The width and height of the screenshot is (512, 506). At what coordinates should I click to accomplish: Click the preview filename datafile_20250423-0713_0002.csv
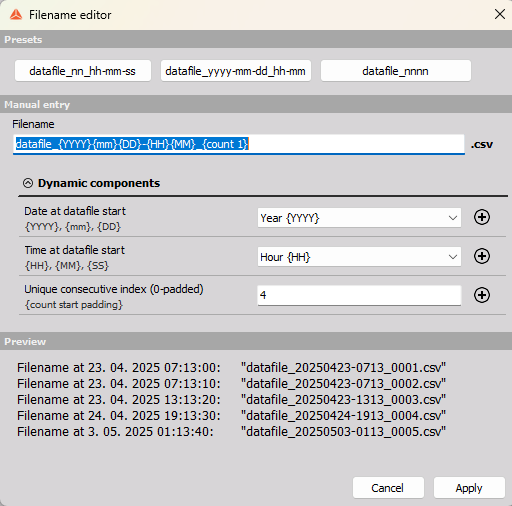click(343, 384)
